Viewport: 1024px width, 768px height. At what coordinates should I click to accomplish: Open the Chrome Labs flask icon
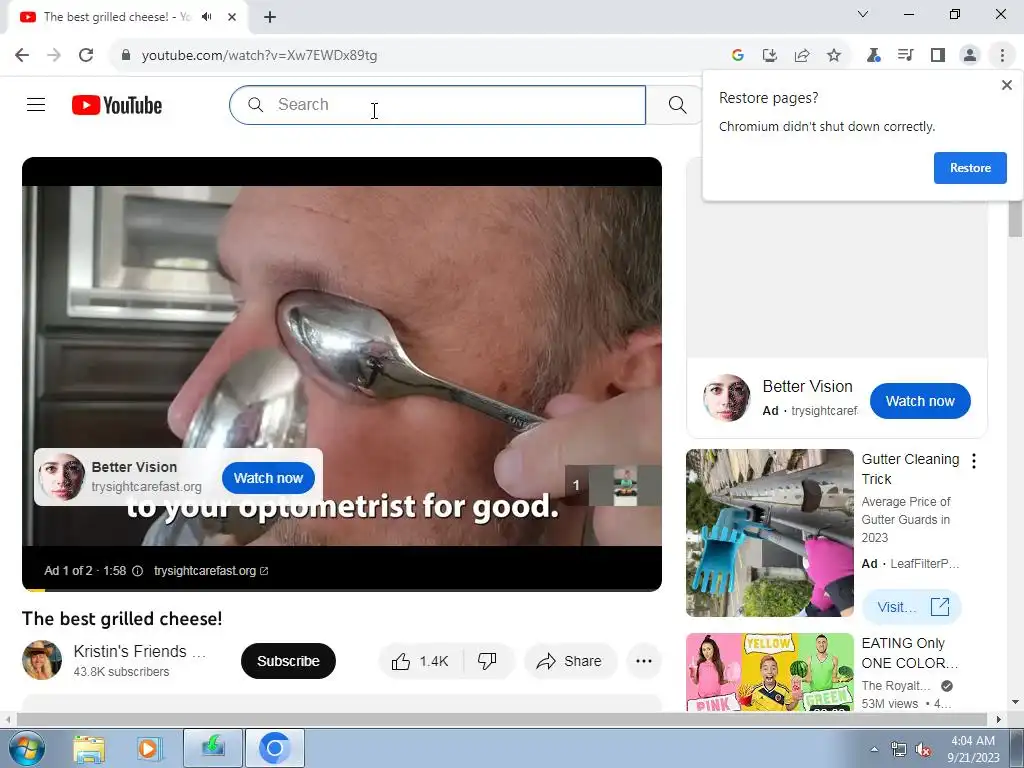(x=873, y=56)
